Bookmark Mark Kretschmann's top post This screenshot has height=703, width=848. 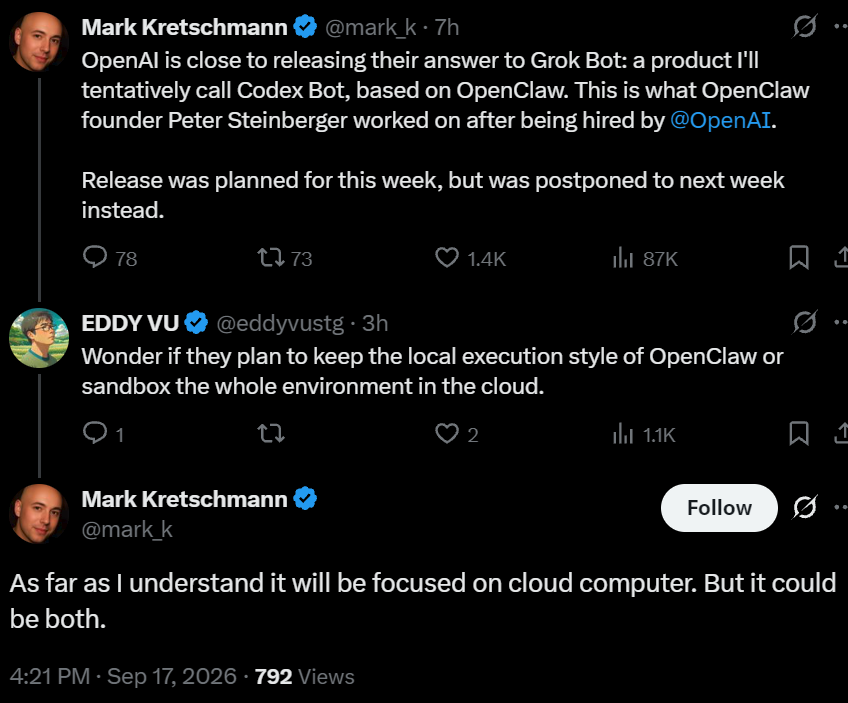click(x=799, y=257)
